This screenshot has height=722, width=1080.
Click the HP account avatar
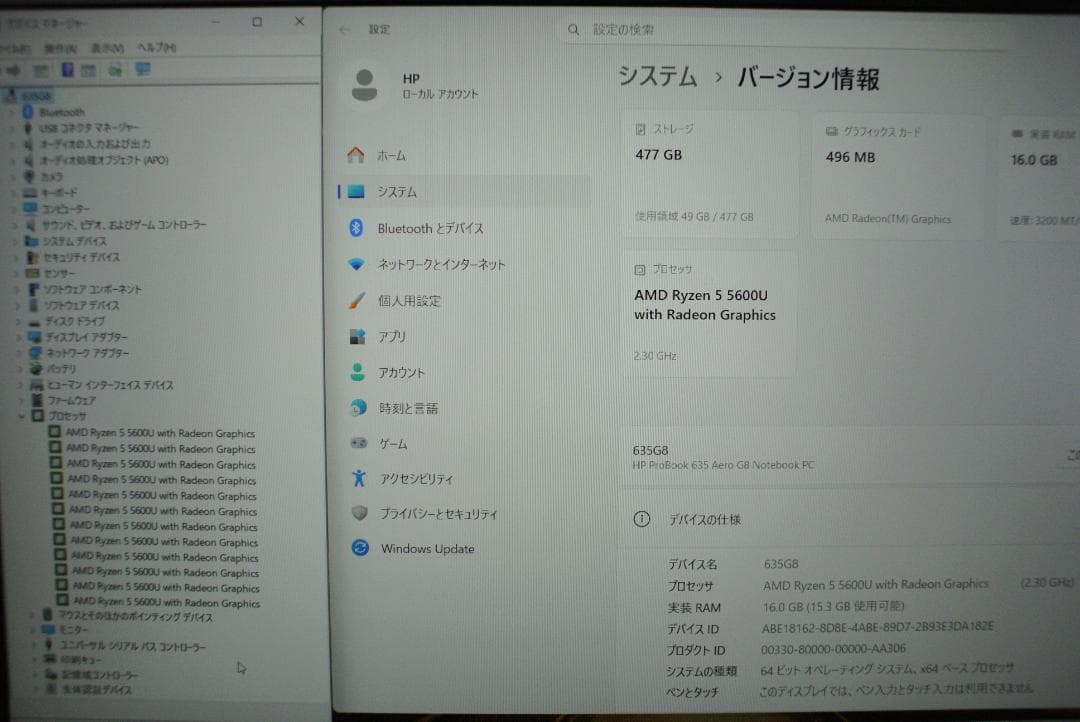[x=368, y=85]
